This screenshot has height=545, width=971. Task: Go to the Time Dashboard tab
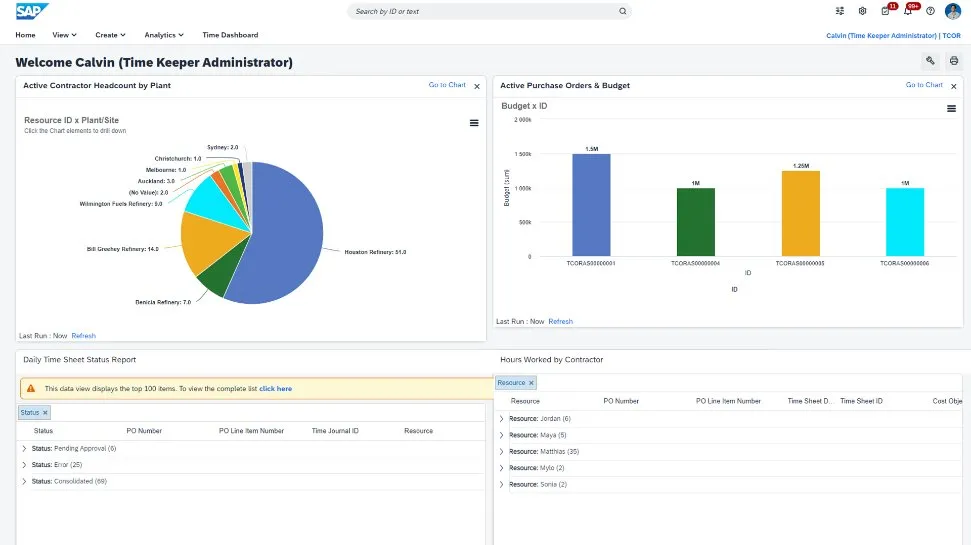(230, 35)
